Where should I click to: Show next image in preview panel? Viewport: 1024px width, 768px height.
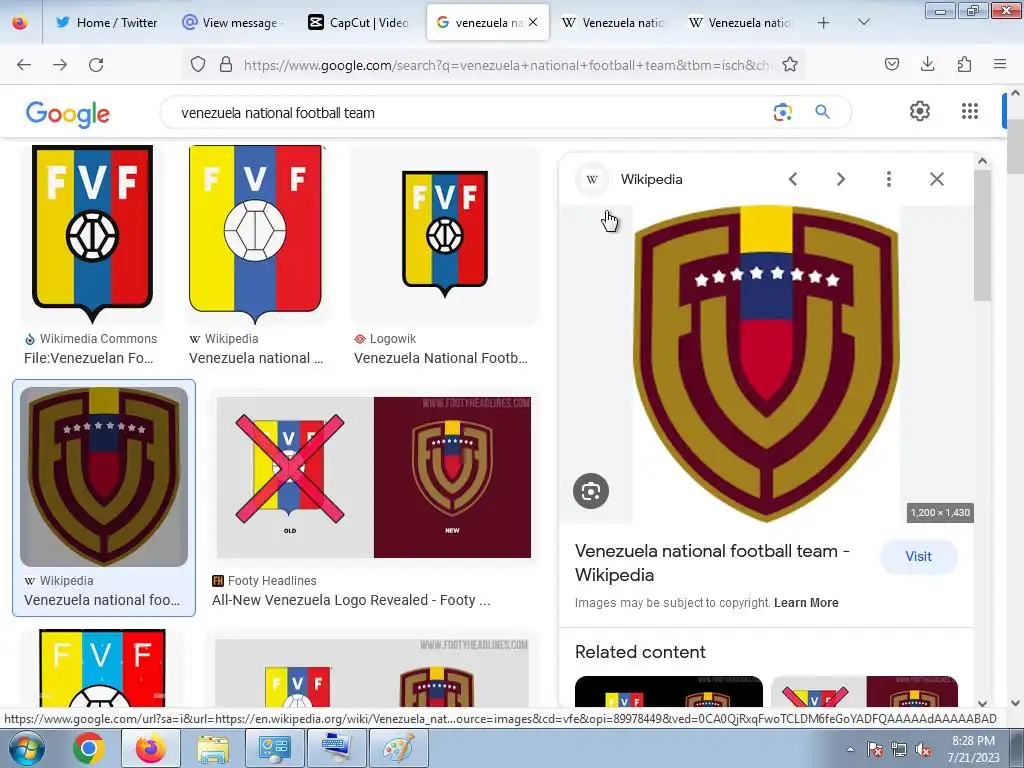click(840, 179)
